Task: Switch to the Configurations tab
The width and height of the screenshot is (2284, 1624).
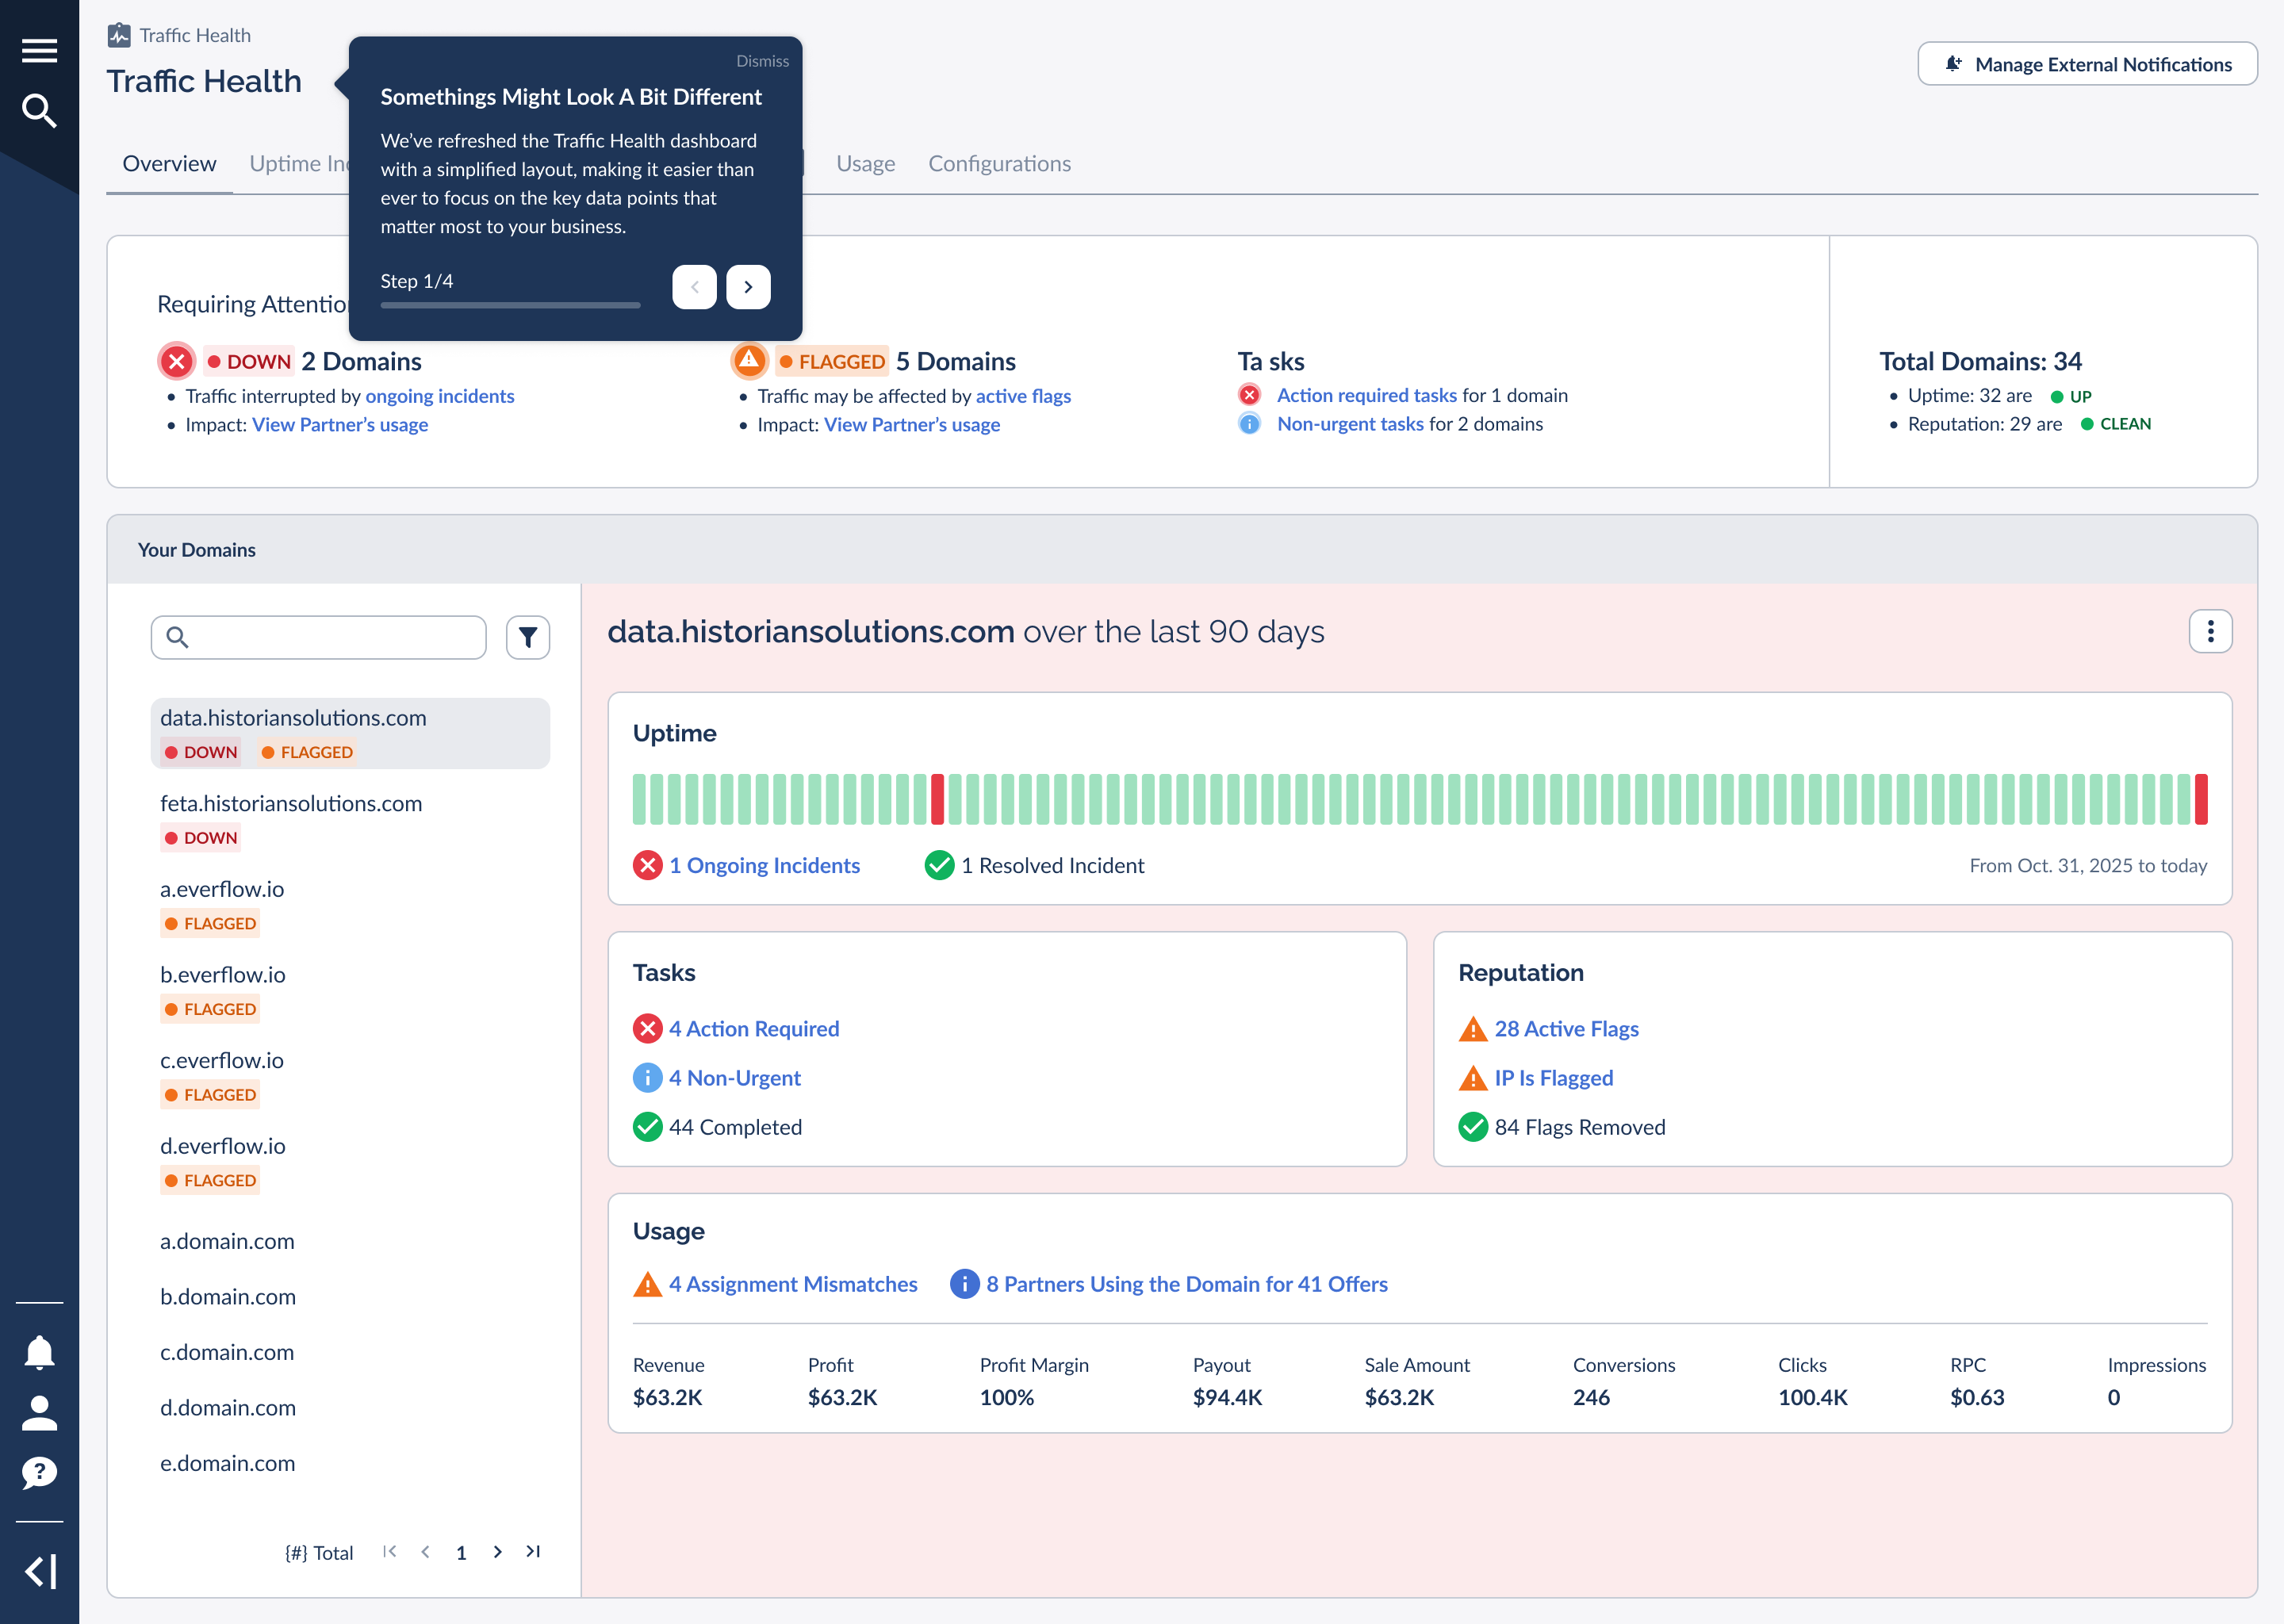Action: (999, 163)
